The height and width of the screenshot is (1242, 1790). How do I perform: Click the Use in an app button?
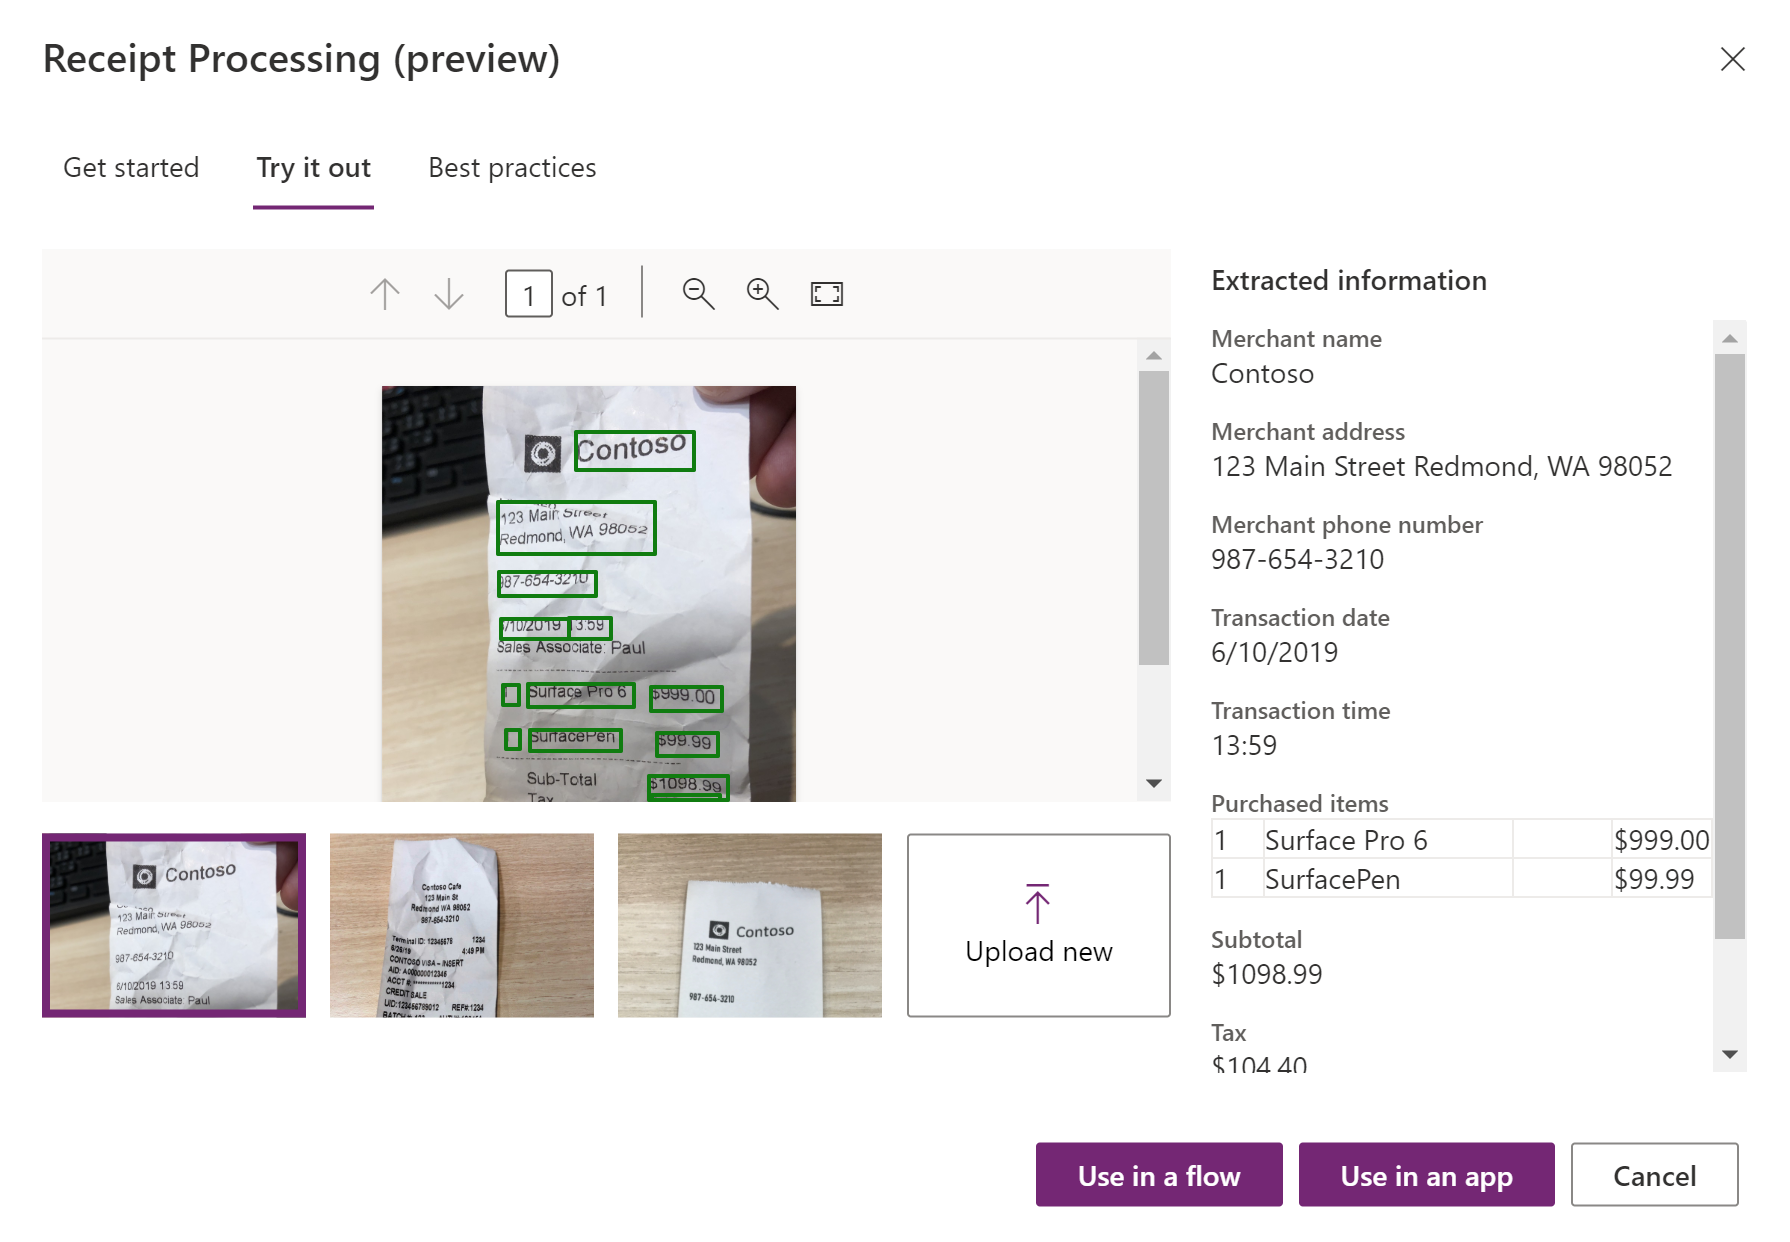1426,1175
